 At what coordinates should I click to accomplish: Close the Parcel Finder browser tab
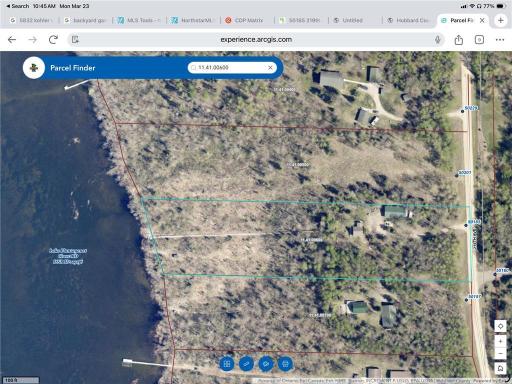482,20
